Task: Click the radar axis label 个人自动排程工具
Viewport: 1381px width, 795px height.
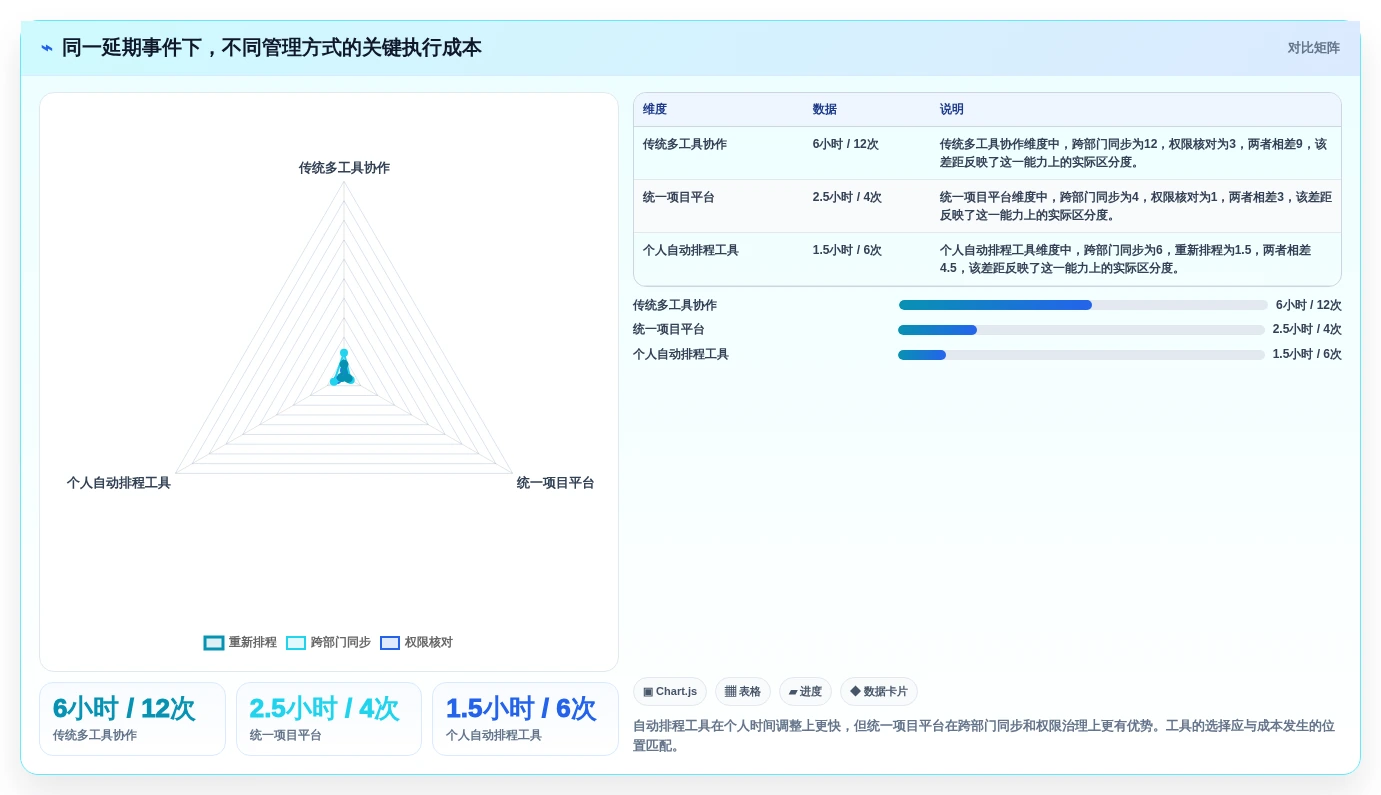Action: tap(119, 483)
